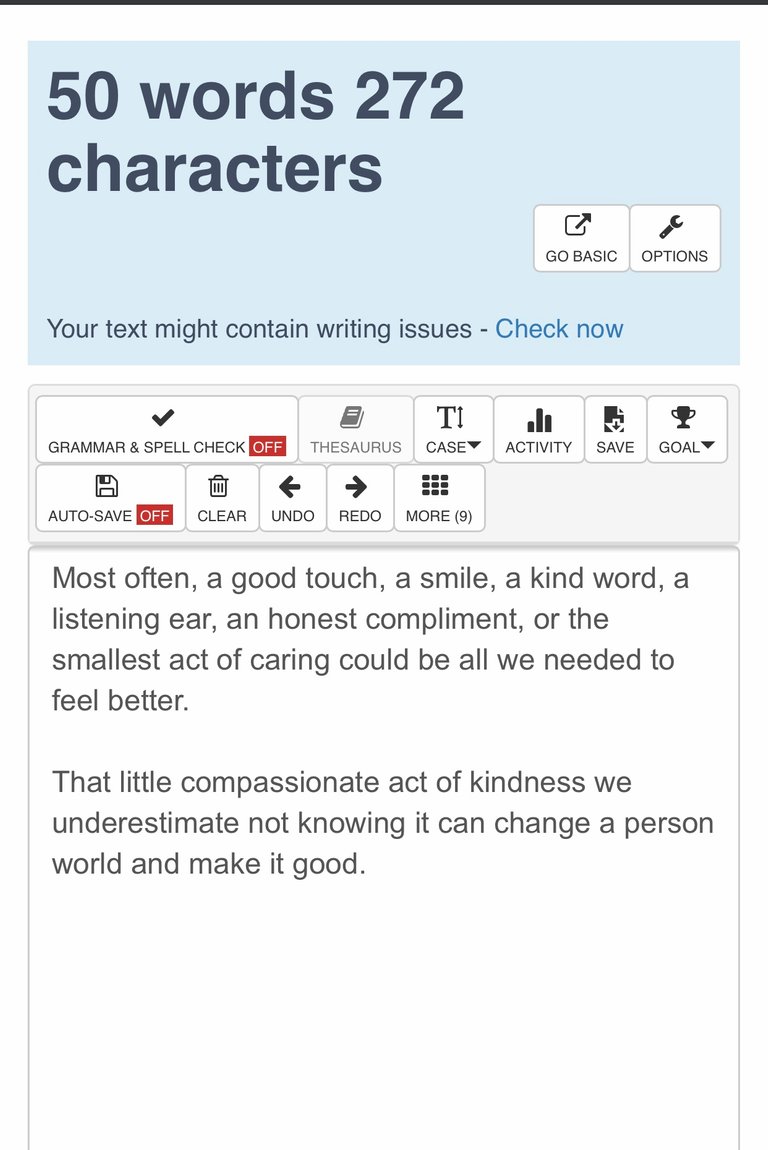Click the word count heading
Screen dimensions: 768x1150
(x=255, y=132)
